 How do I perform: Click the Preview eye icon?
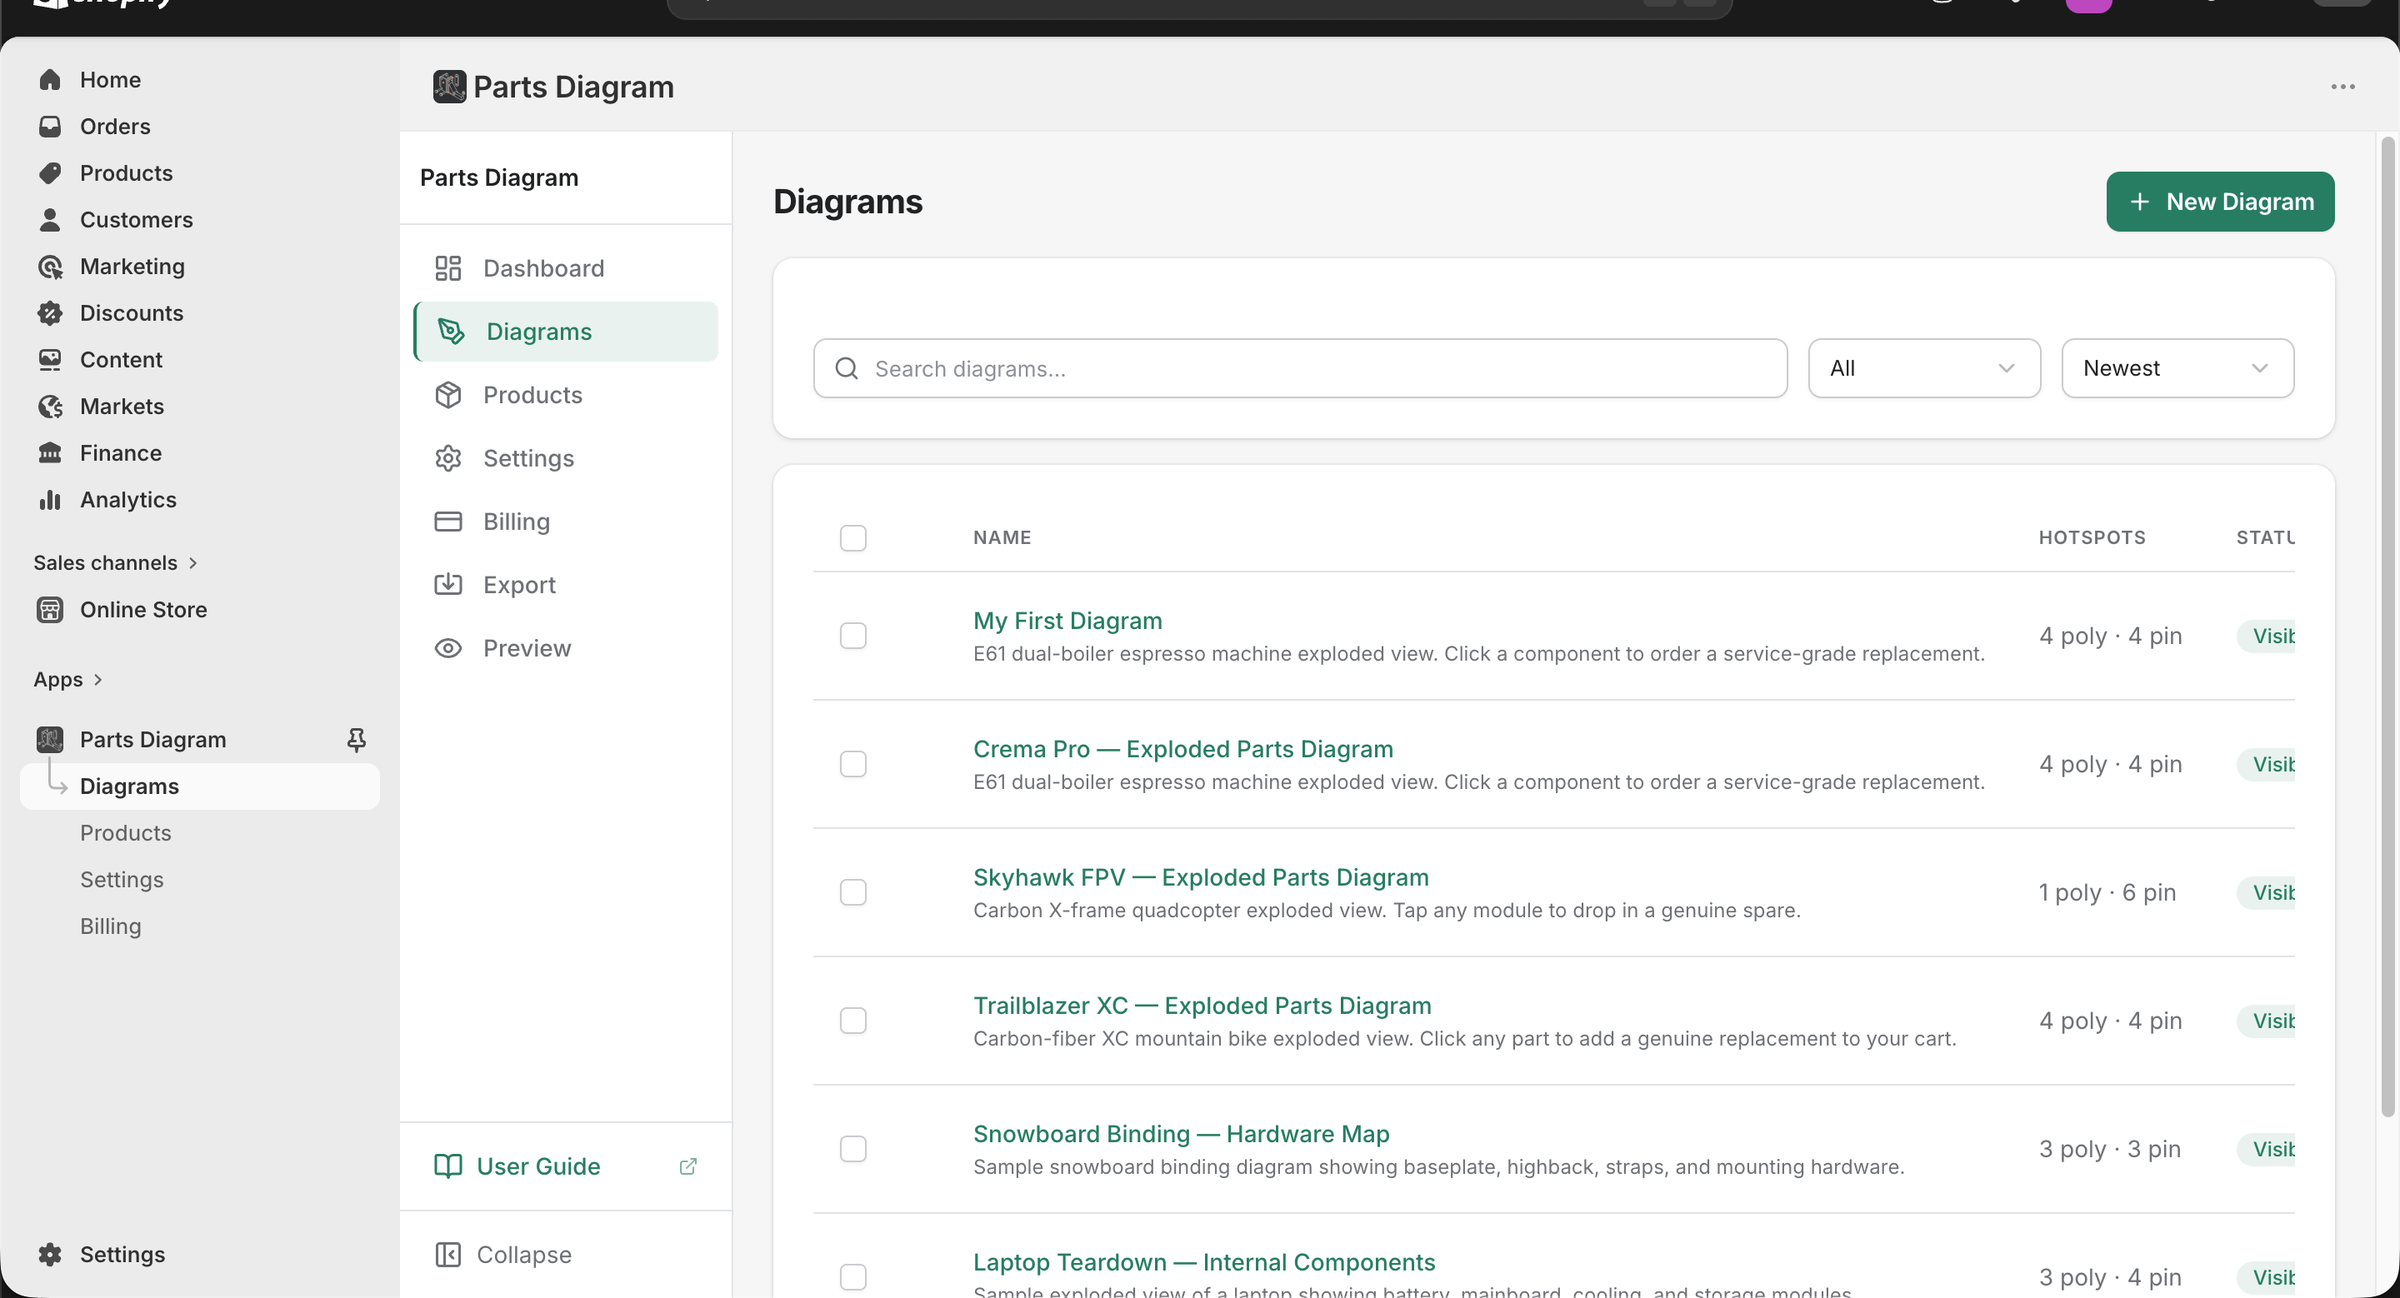[x=448, y=648]
